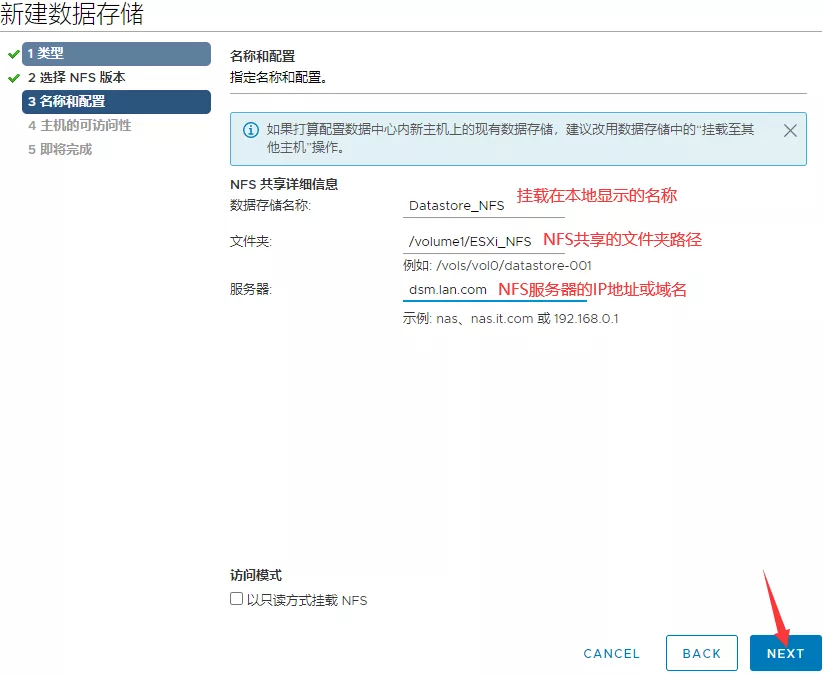
Task: Return to step 2 选择 NFS 版本
Action: 77,77
